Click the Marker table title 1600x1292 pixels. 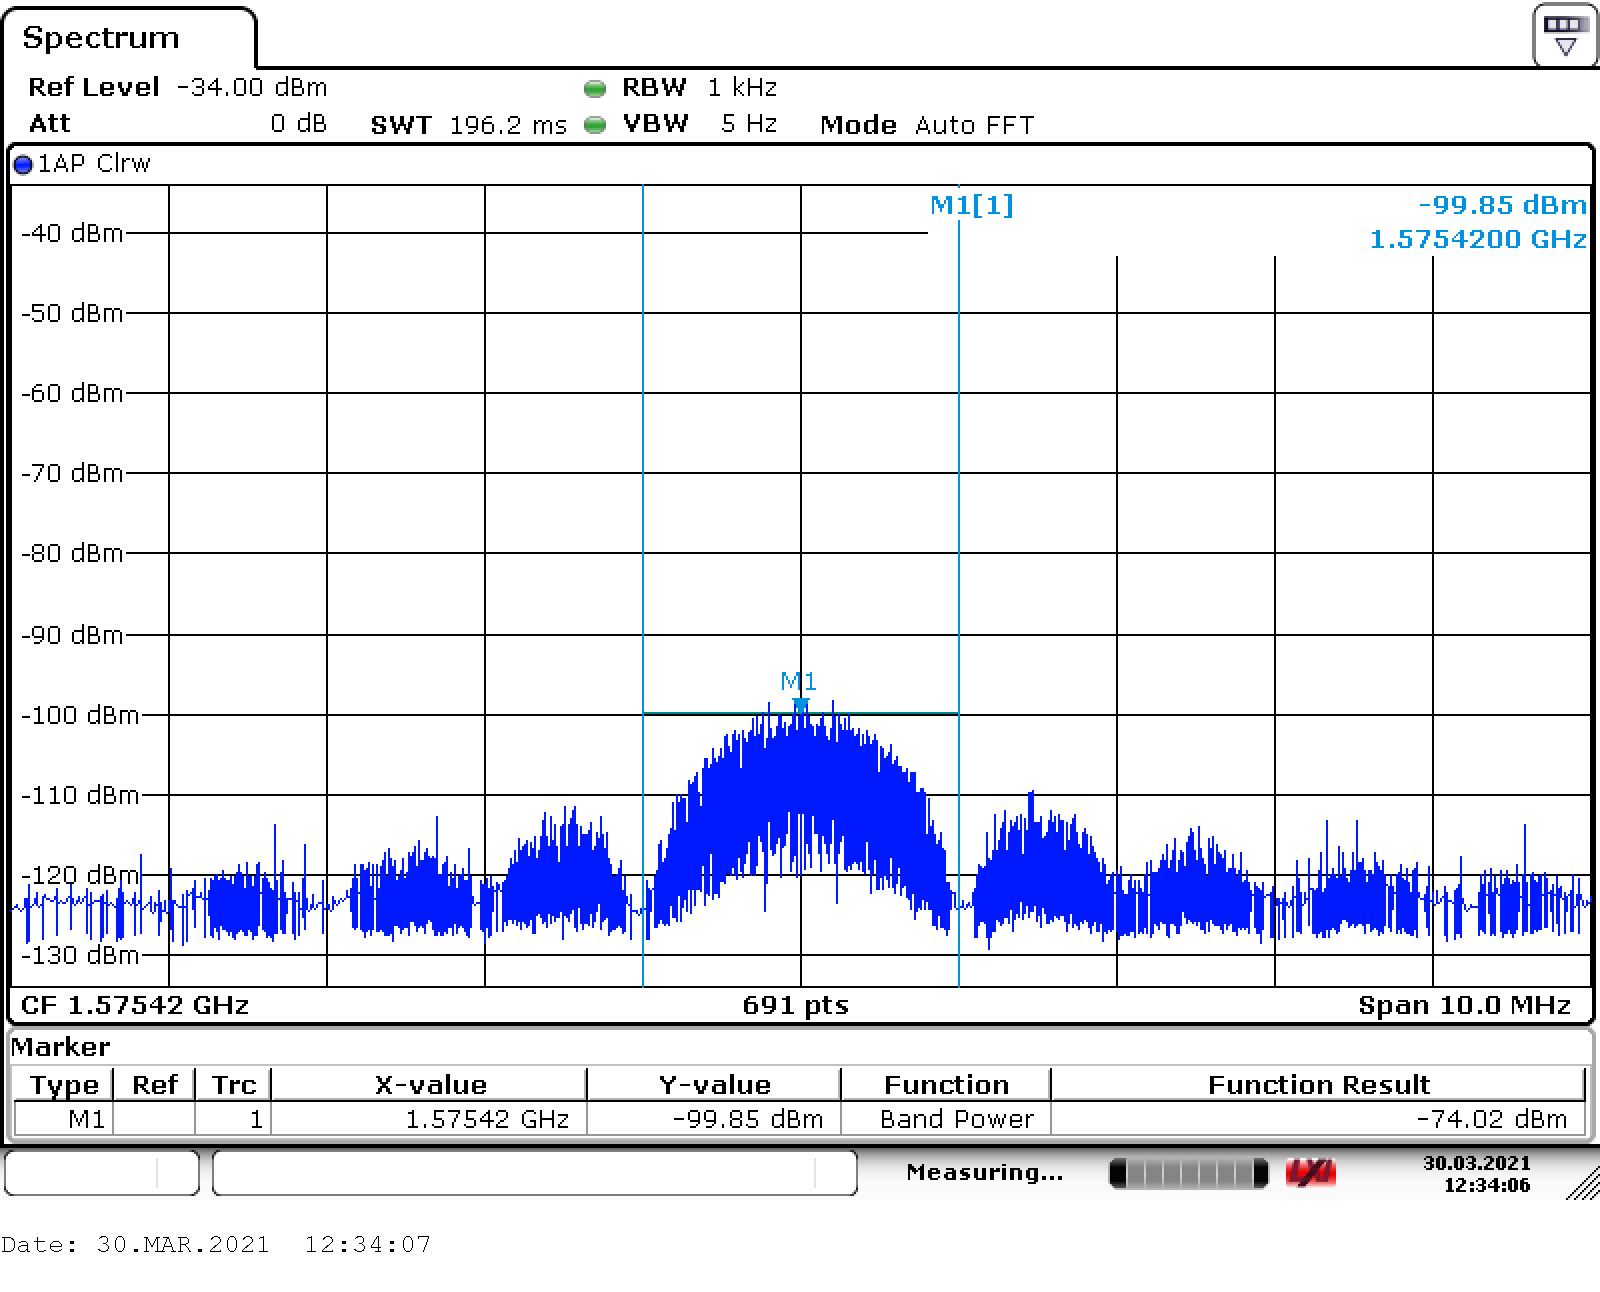pyautogui.click(x=60, y=1047)
